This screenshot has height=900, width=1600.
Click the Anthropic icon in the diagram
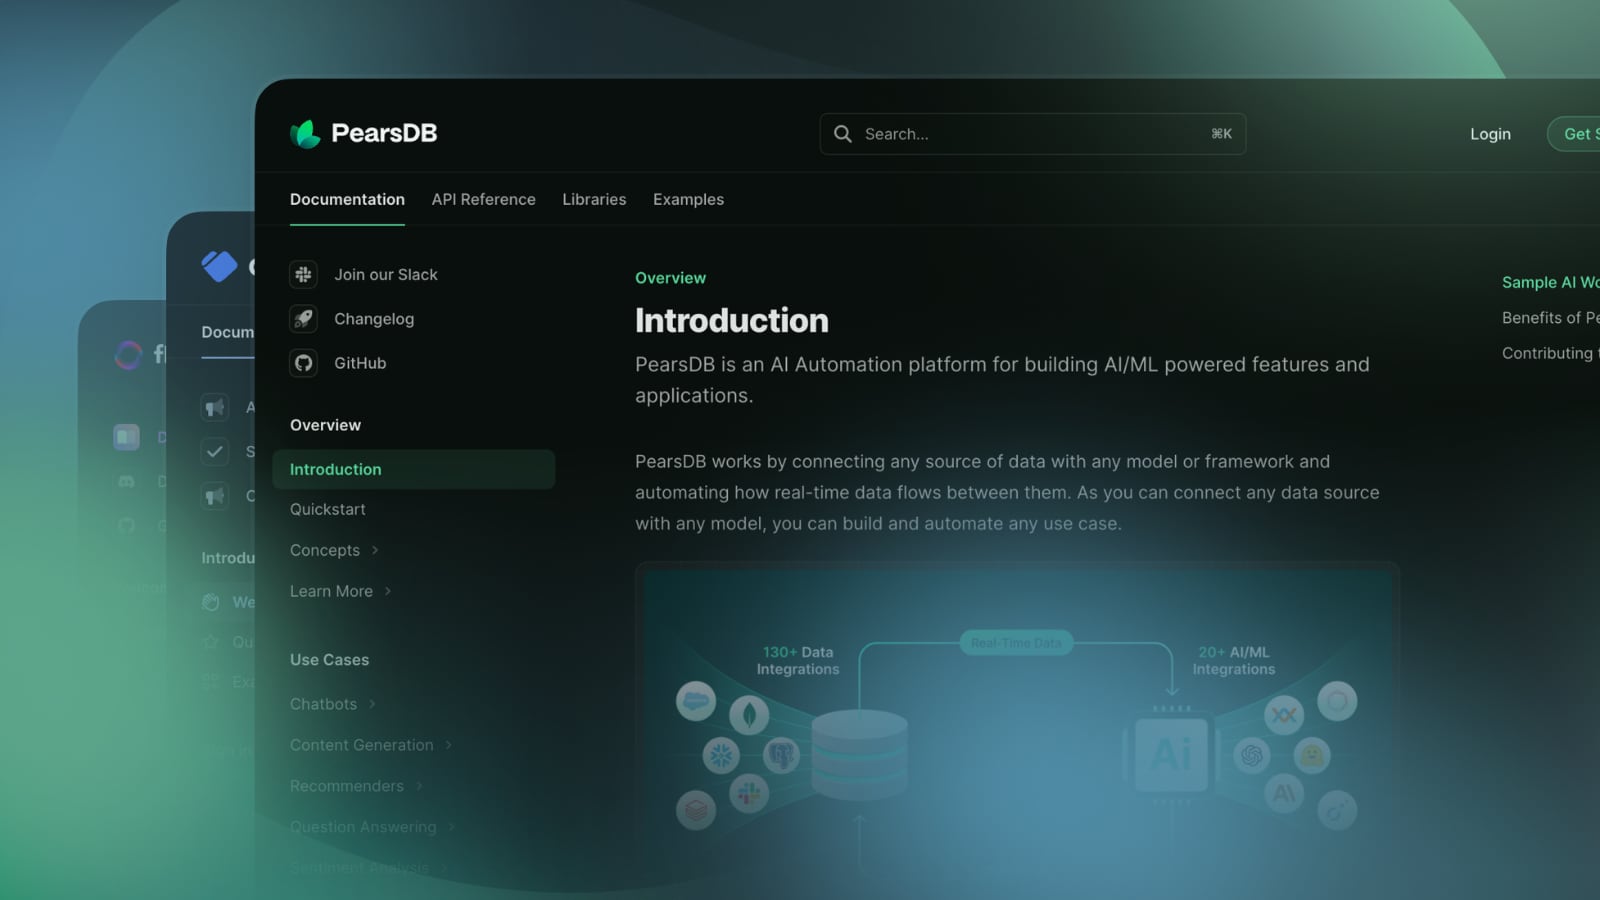(1284, 794)
